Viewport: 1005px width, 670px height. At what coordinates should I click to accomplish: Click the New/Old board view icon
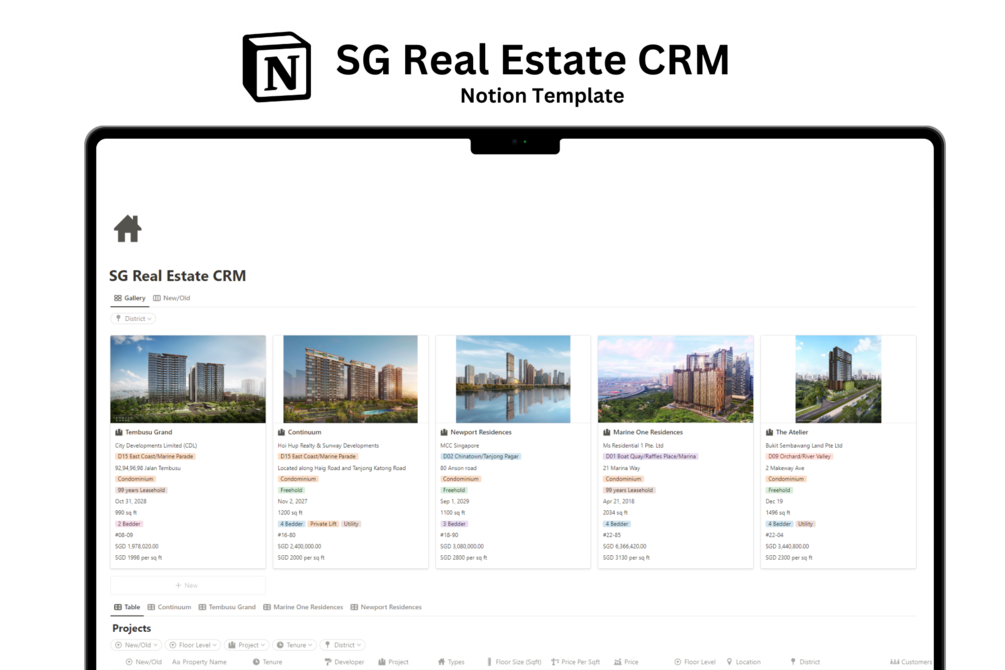pyautogui.click(x=157, y=298)
